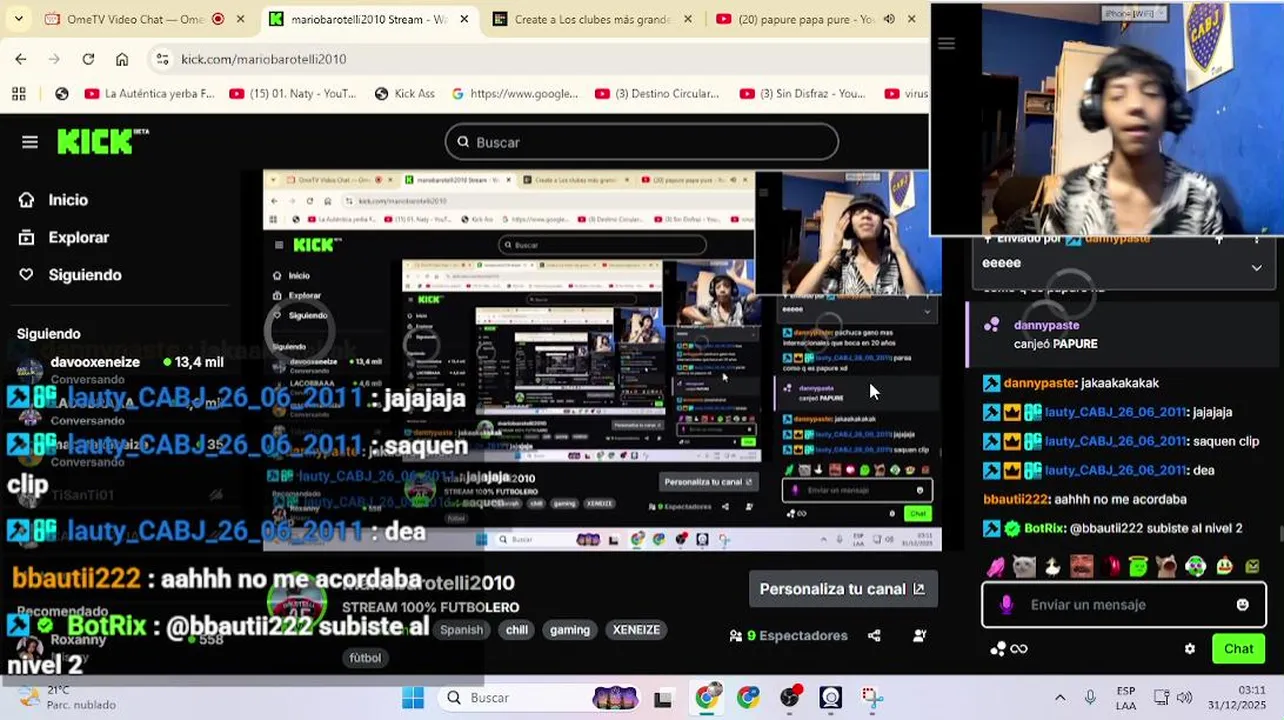Open the La Auténtica yerba bookmark
1284x720 pixels.
click(150, 94)
